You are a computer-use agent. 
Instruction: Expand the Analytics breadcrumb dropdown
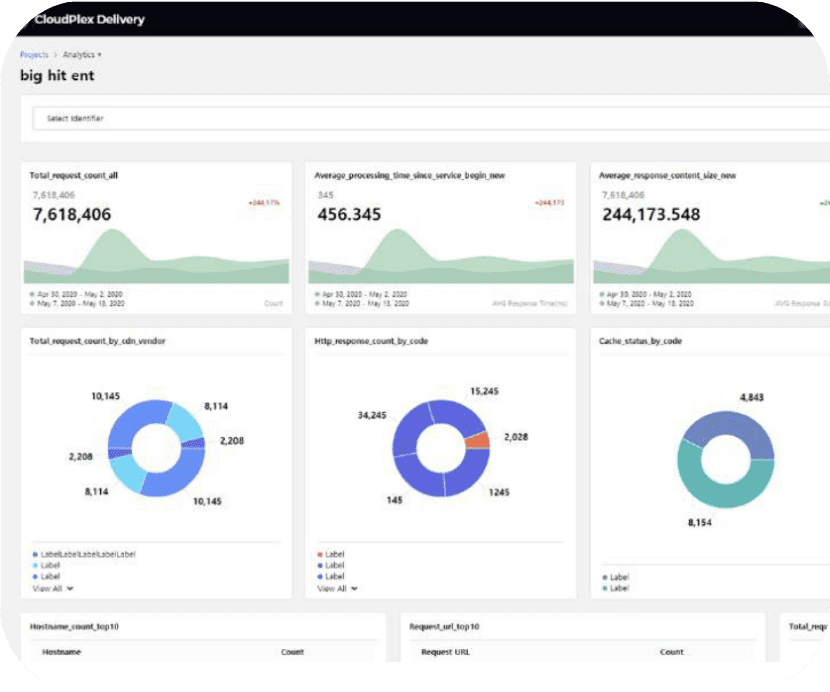[82, 55]
